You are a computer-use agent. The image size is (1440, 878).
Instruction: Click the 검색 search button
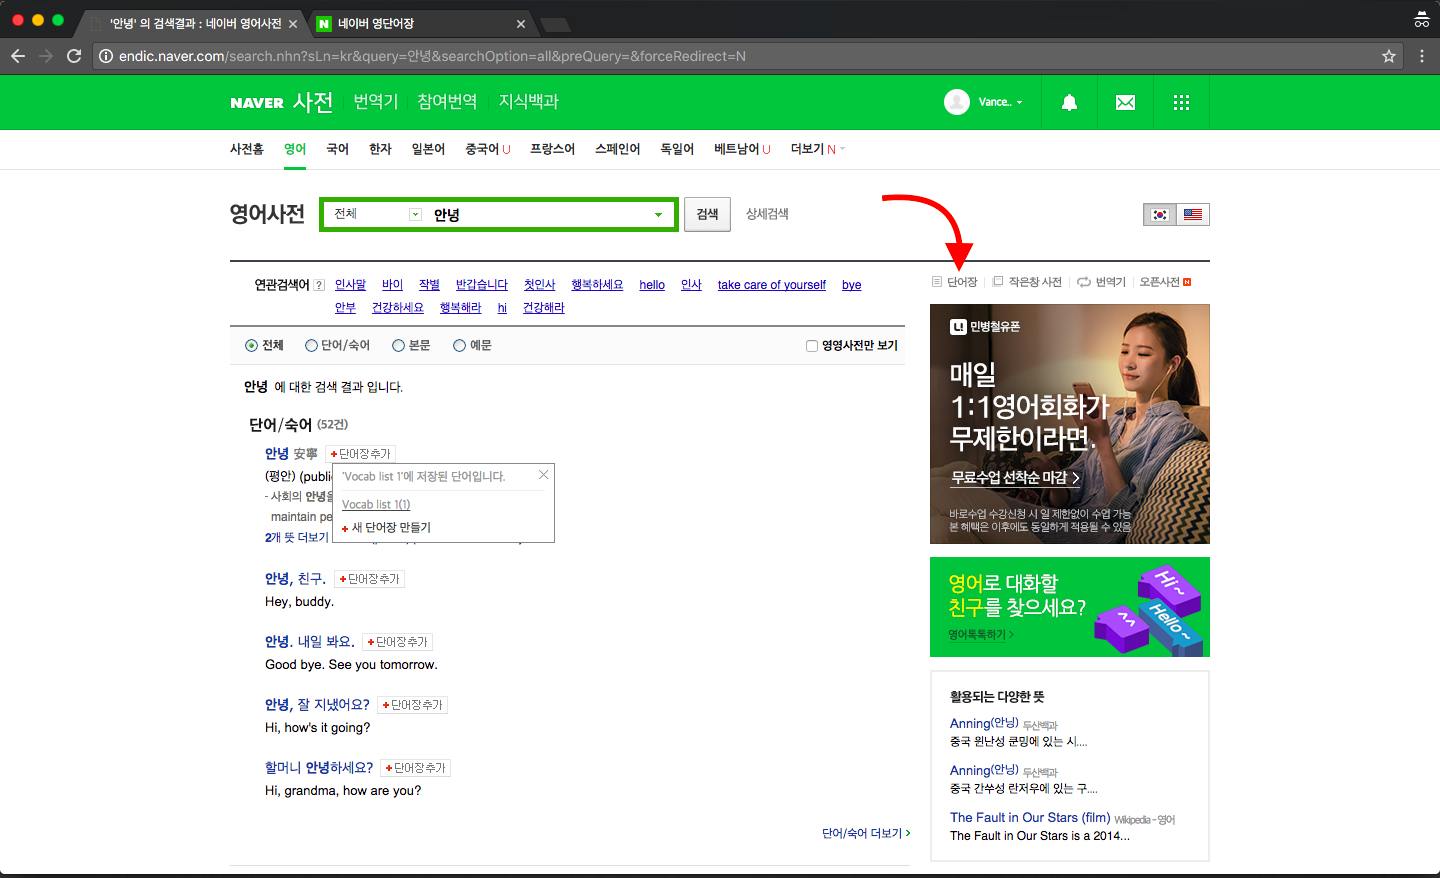click(x=707, y=214)
